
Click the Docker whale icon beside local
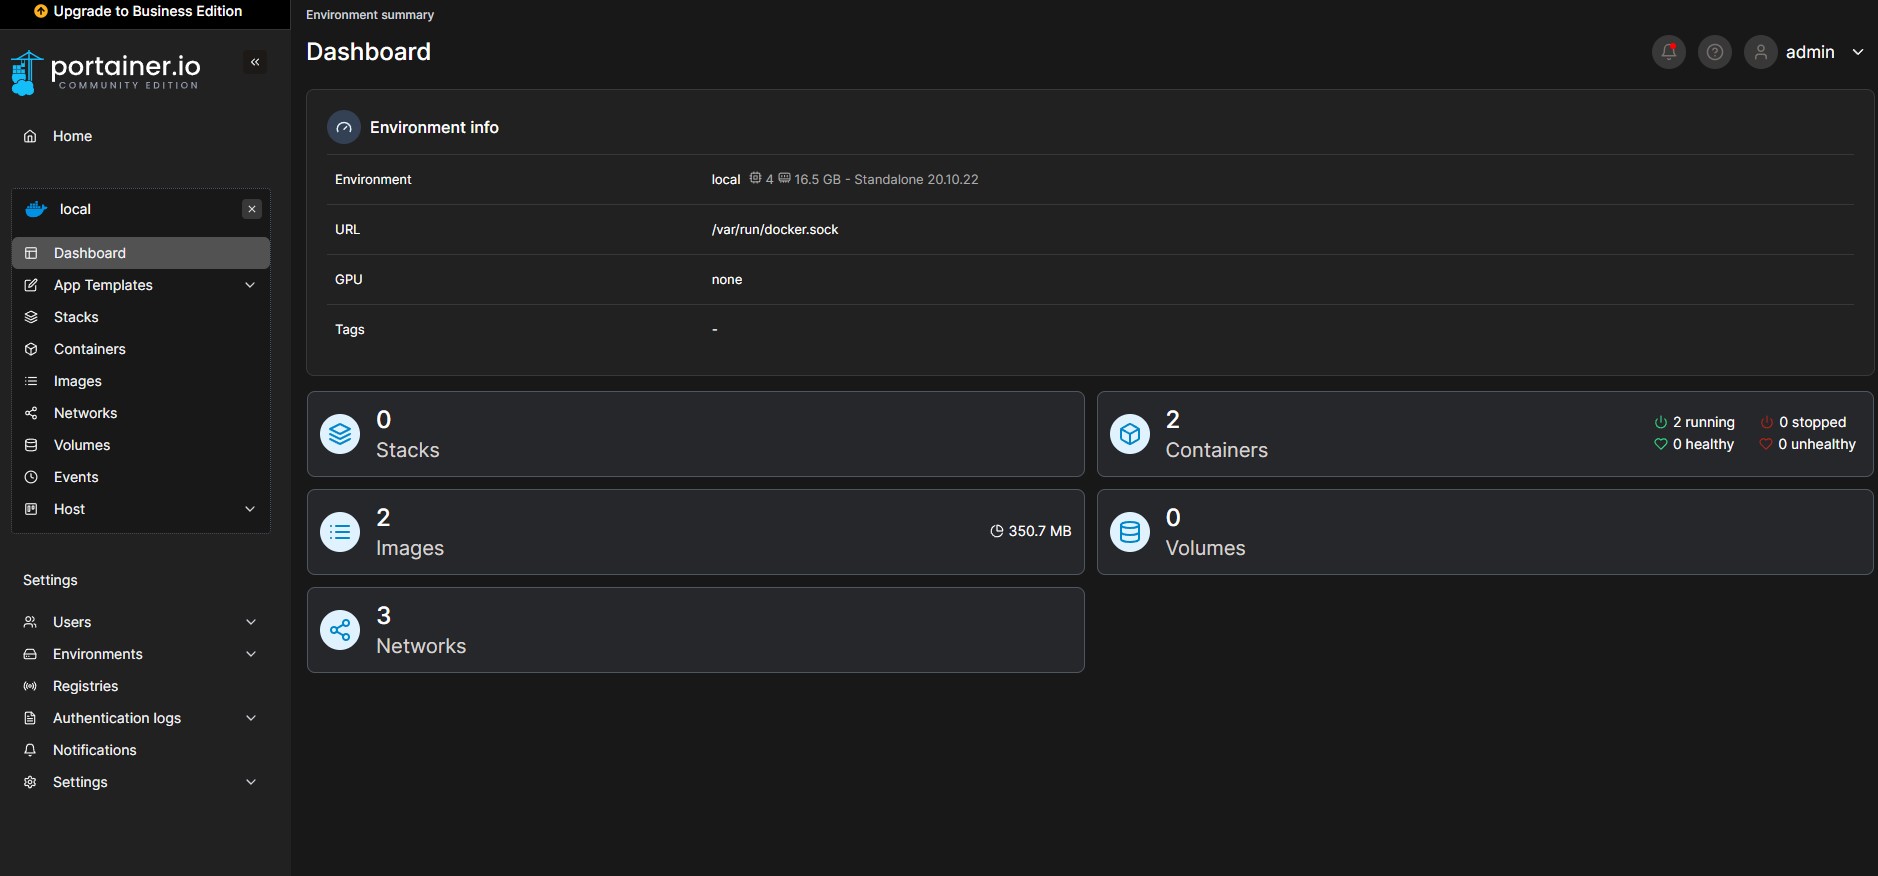point(36,209)
